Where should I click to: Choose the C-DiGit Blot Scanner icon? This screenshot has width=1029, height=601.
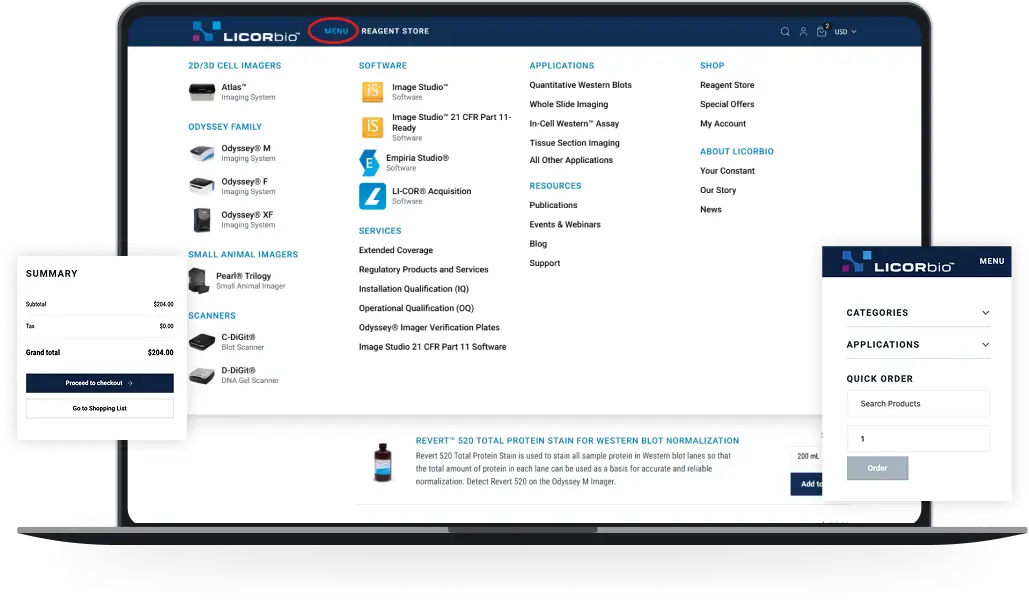(202, 342)
